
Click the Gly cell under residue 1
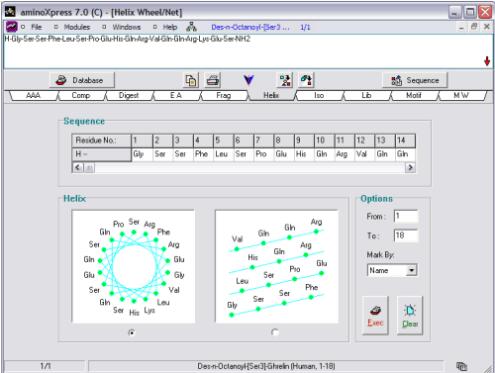142,154
